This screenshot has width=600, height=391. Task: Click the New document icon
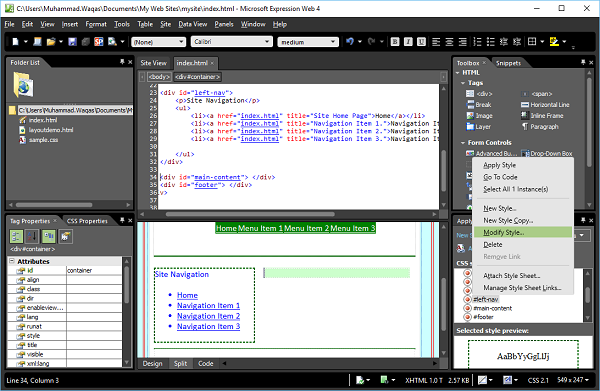15,42
